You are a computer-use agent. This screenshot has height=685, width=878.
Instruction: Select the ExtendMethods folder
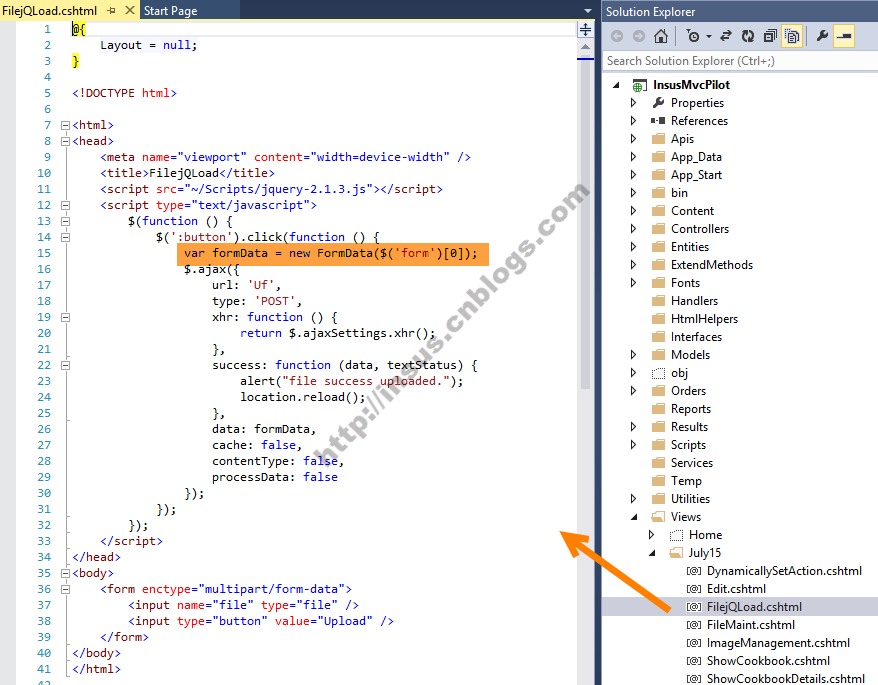point(712,264)
